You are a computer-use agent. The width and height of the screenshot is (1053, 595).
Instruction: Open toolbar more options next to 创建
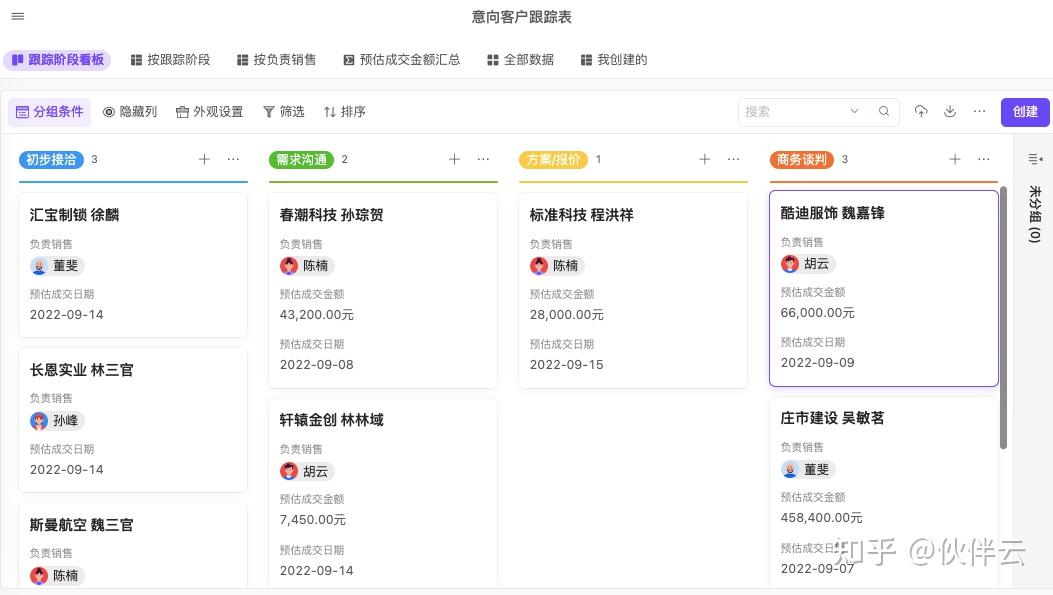point(979,111)
